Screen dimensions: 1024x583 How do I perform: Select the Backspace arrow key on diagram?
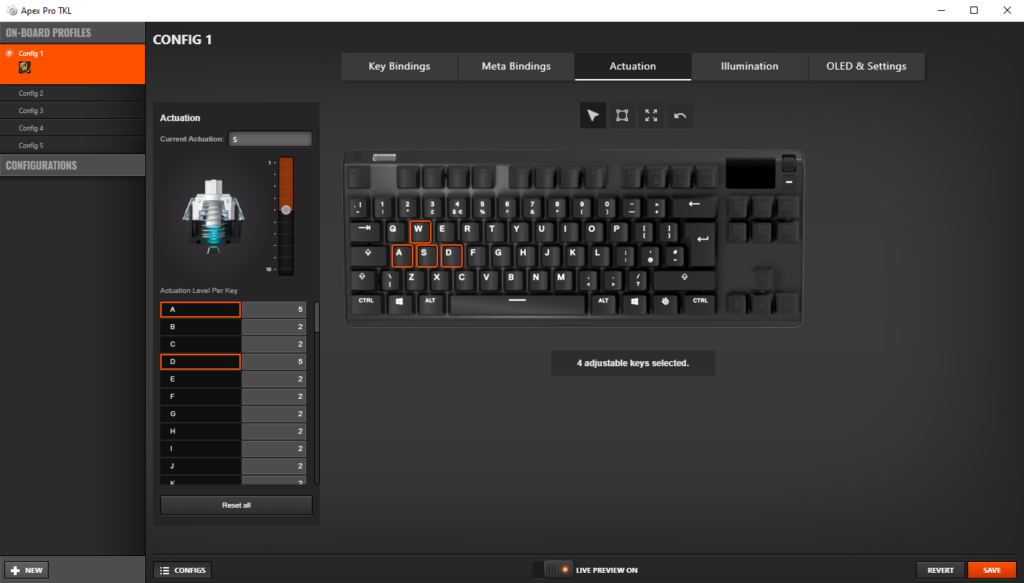[694, 207]
